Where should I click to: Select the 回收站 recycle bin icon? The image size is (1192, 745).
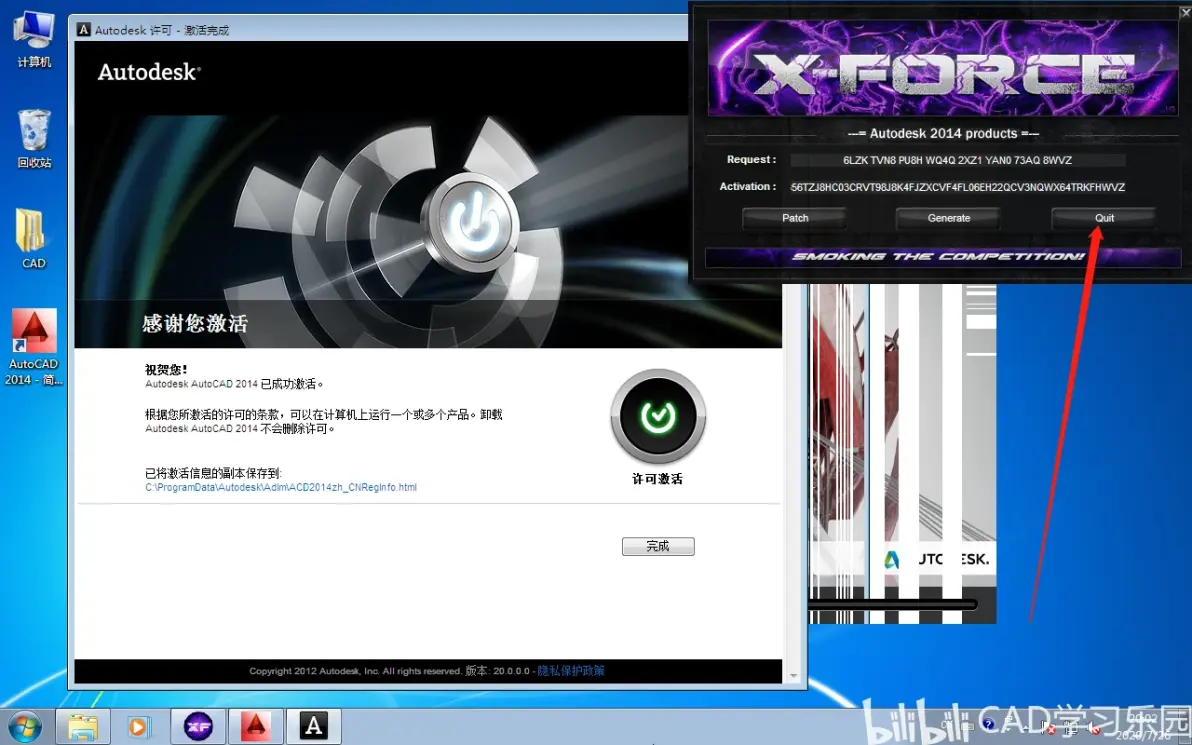click(x=33, y=138)
